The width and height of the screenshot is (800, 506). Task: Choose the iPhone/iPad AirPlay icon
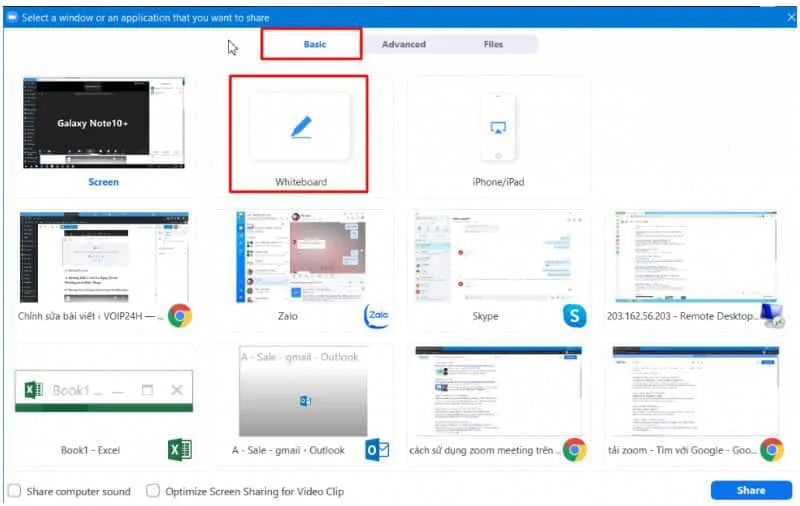pyautogui.click(x=498, y=128)
